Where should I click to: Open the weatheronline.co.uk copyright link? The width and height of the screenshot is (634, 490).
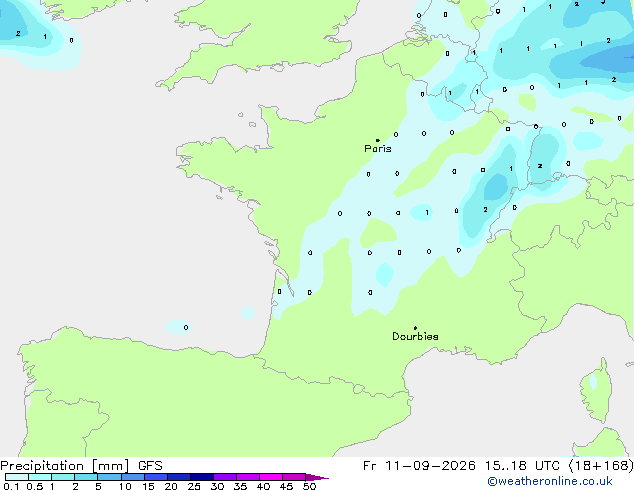550,482
